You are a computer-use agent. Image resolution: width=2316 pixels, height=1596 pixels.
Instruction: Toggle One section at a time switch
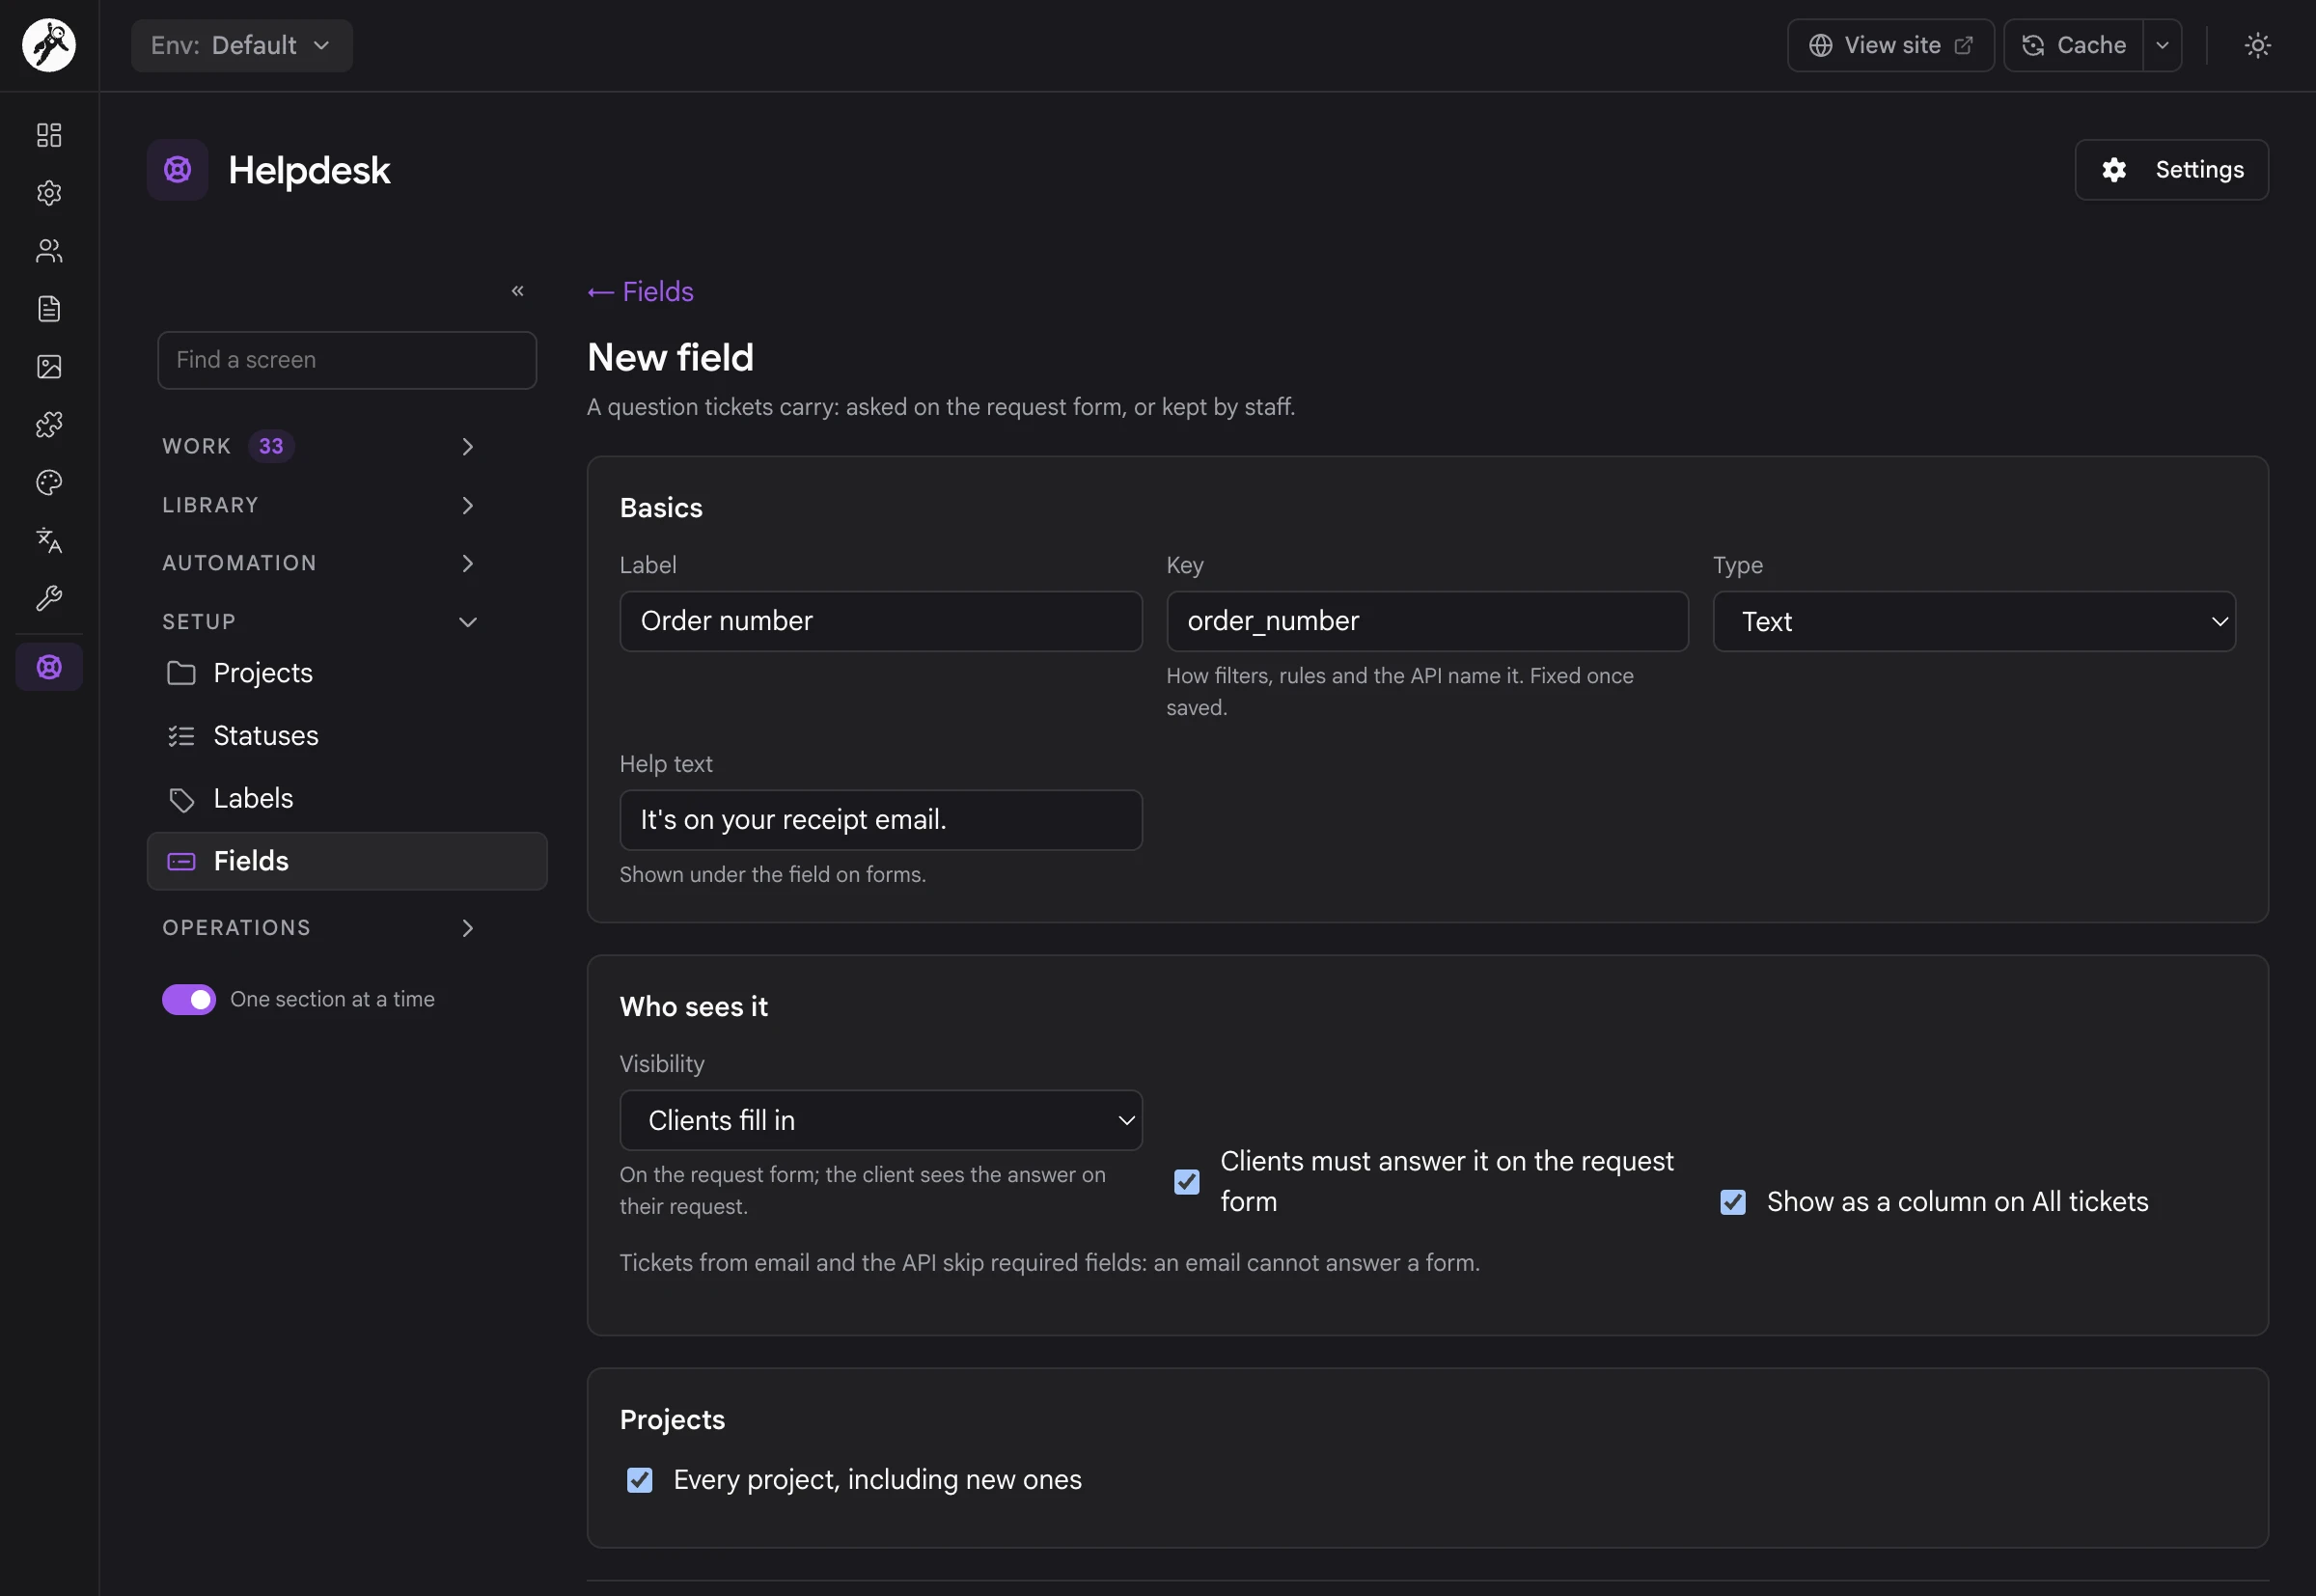pyautogui.click(x=189, y=1000)
